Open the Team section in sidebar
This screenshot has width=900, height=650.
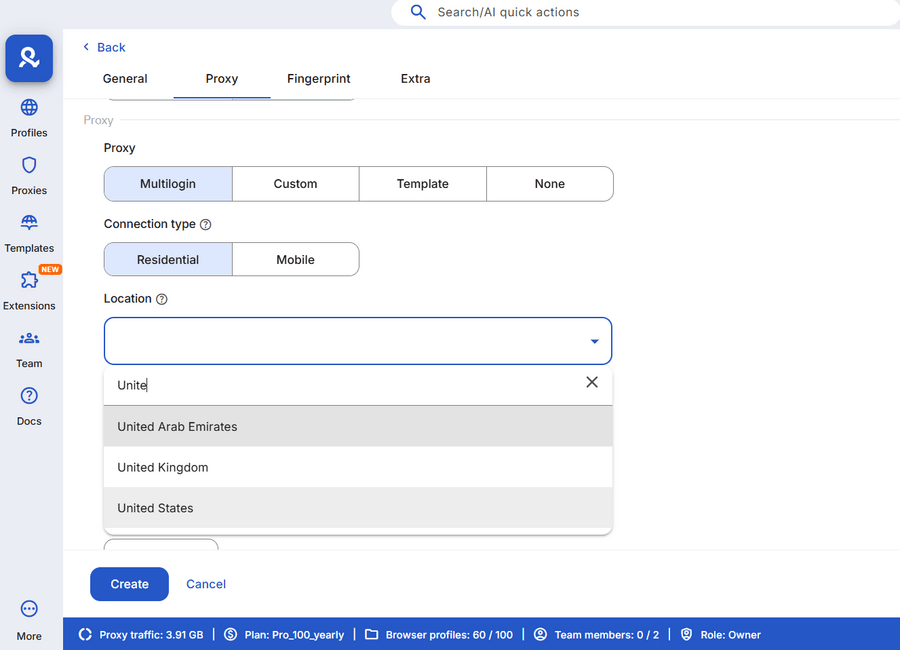tap(29, 348)
